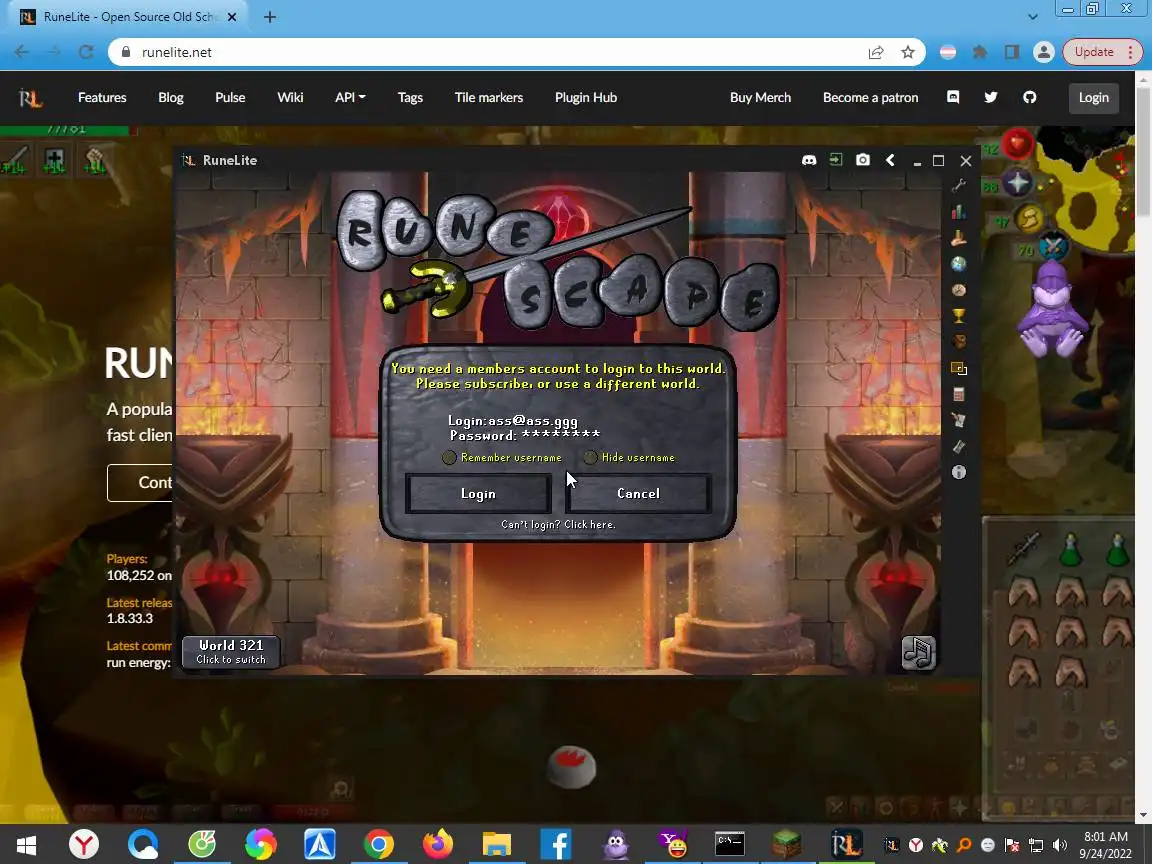Open the Plugin Hub nav item
Viewport: 1152px width, 864px height.
pyautogui.click(x=586, y=97)
